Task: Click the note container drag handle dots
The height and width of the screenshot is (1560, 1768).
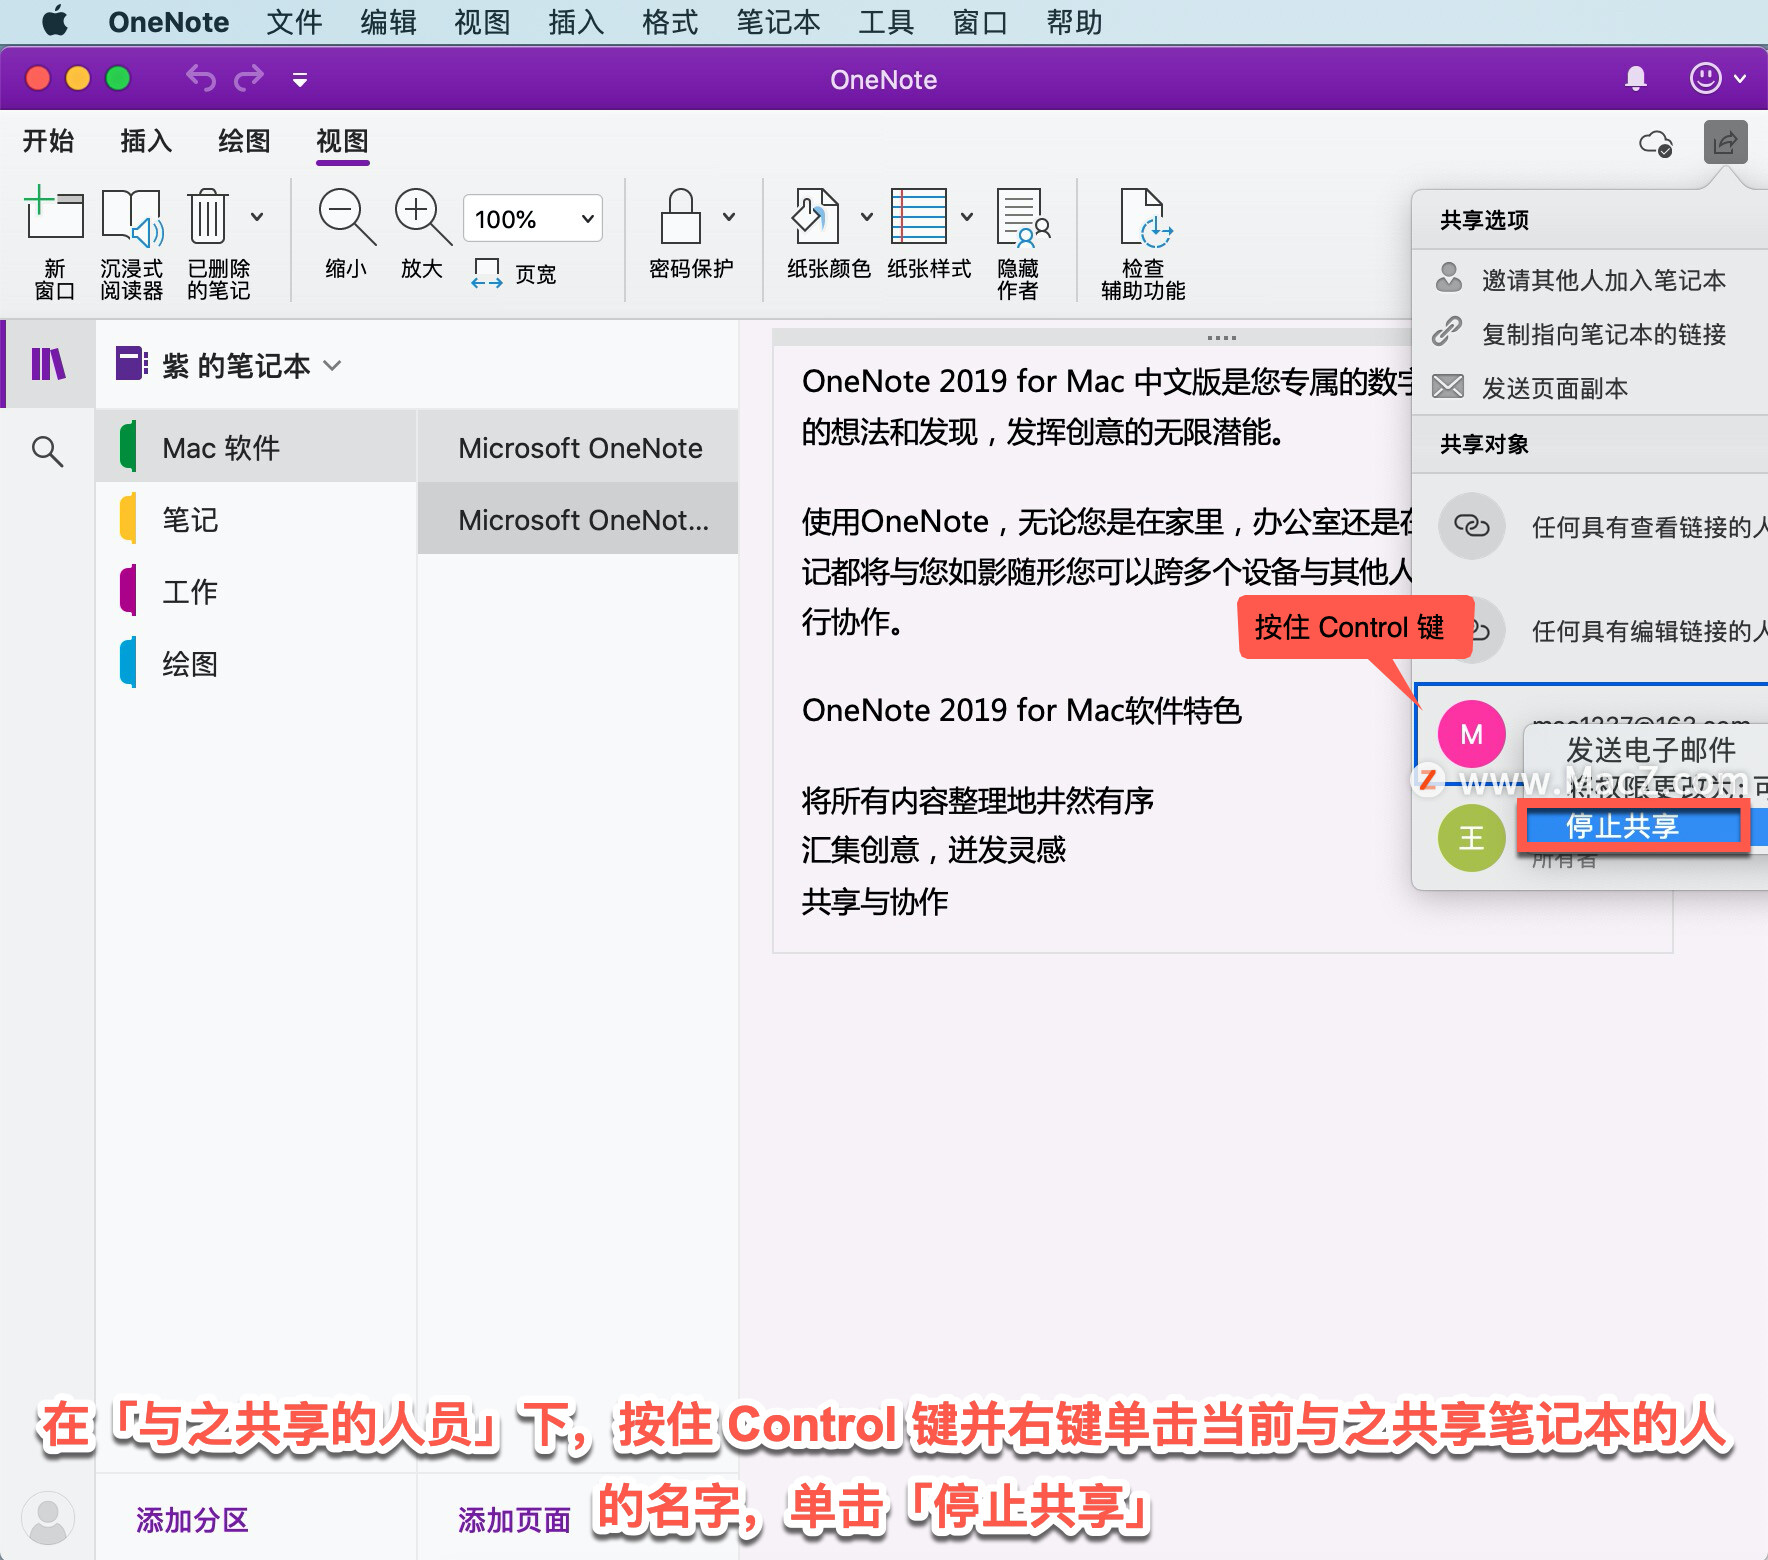Action: [x=1222, y=337]
